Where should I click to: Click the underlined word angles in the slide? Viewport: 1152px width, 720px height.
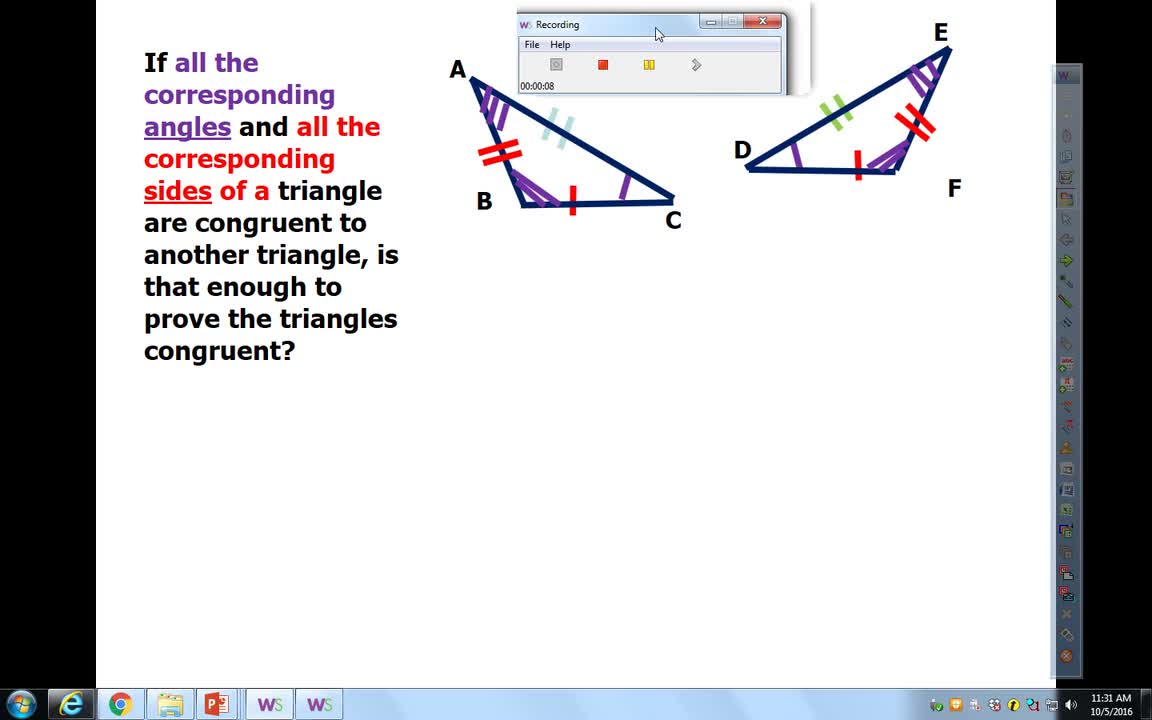186,127
